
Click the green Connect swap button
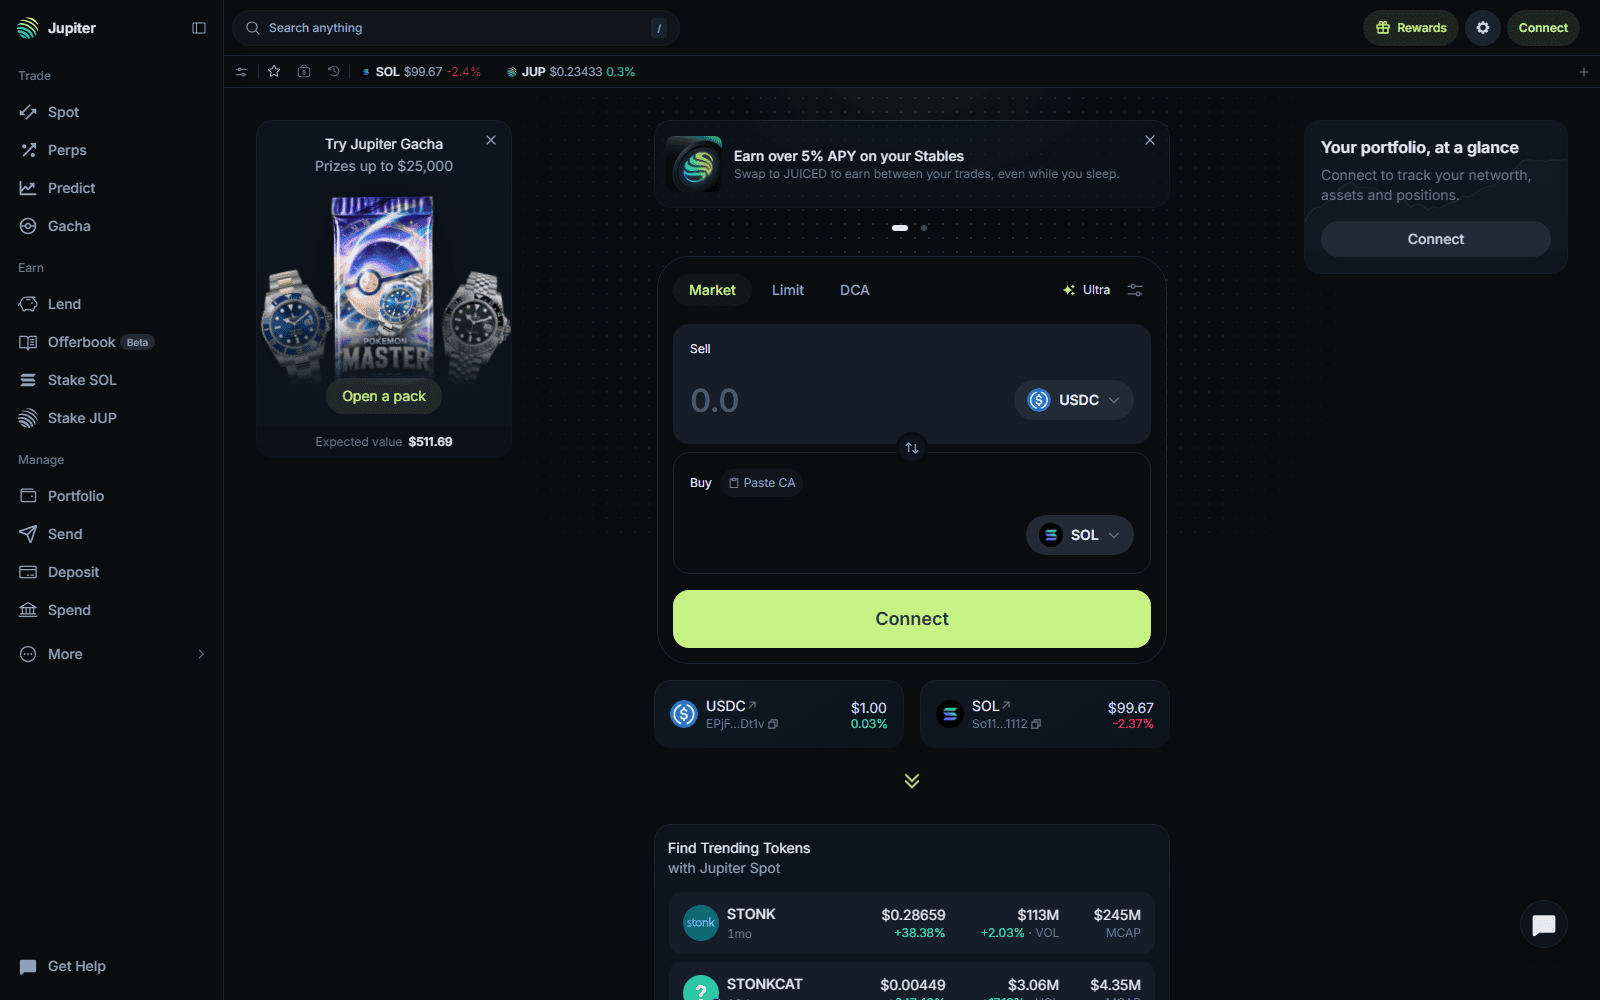pyautogui.click(x=912, y=619)
